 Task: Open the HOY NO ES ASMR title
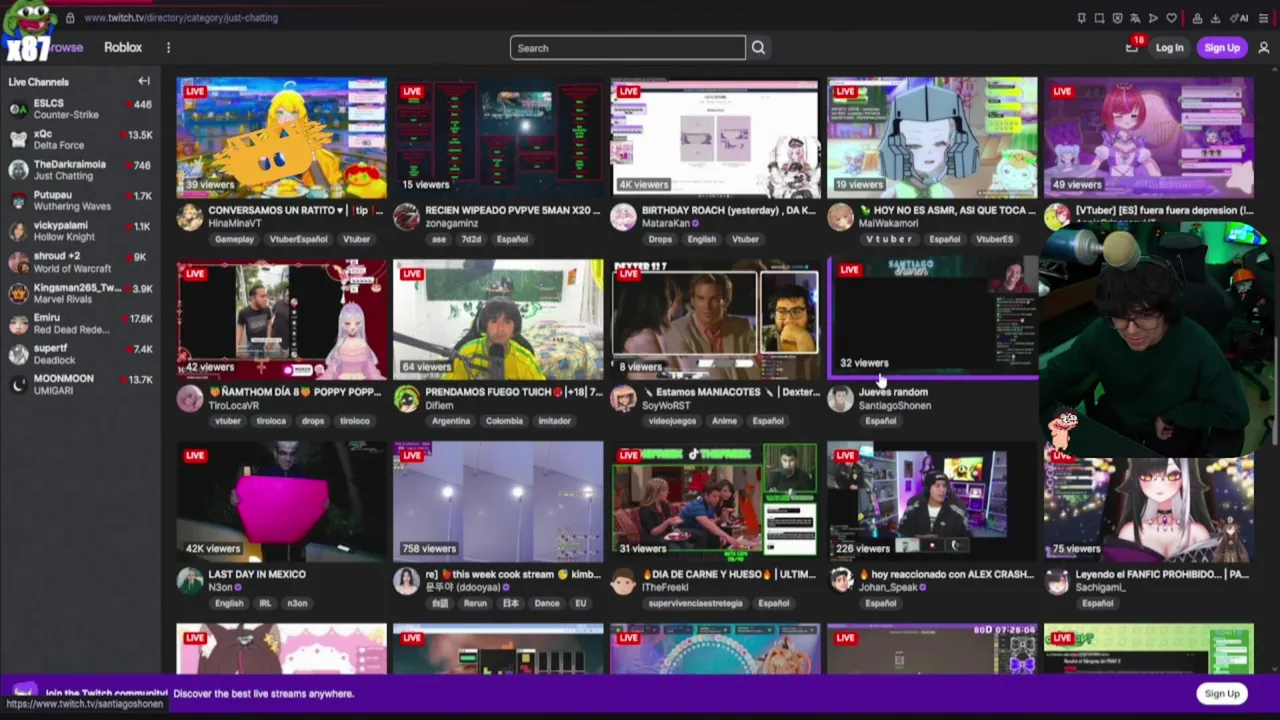[948, 211]
